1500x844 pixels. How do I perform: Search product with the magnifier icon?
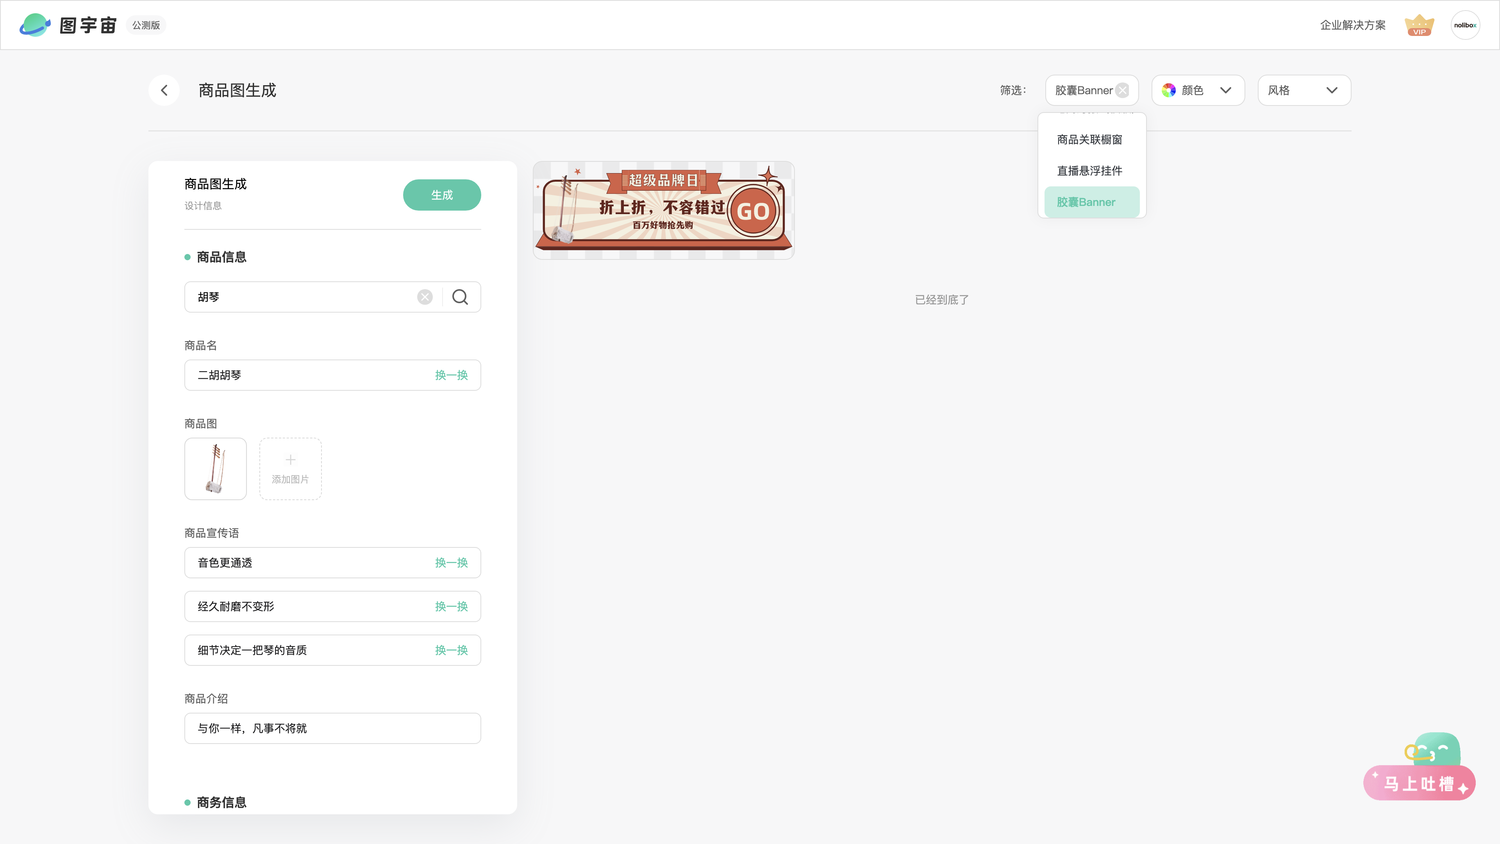coord(460,297)
